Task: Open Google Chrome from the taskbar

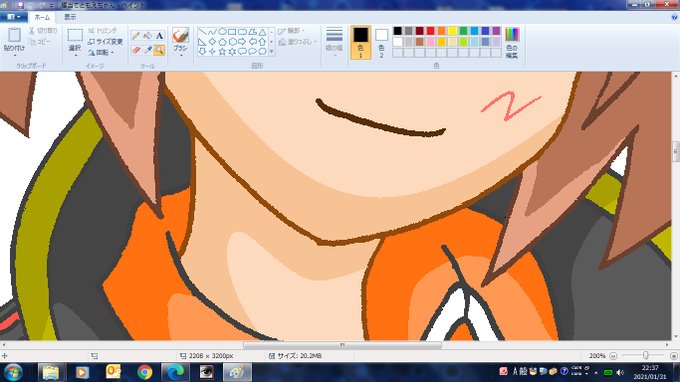Action: 144,372
